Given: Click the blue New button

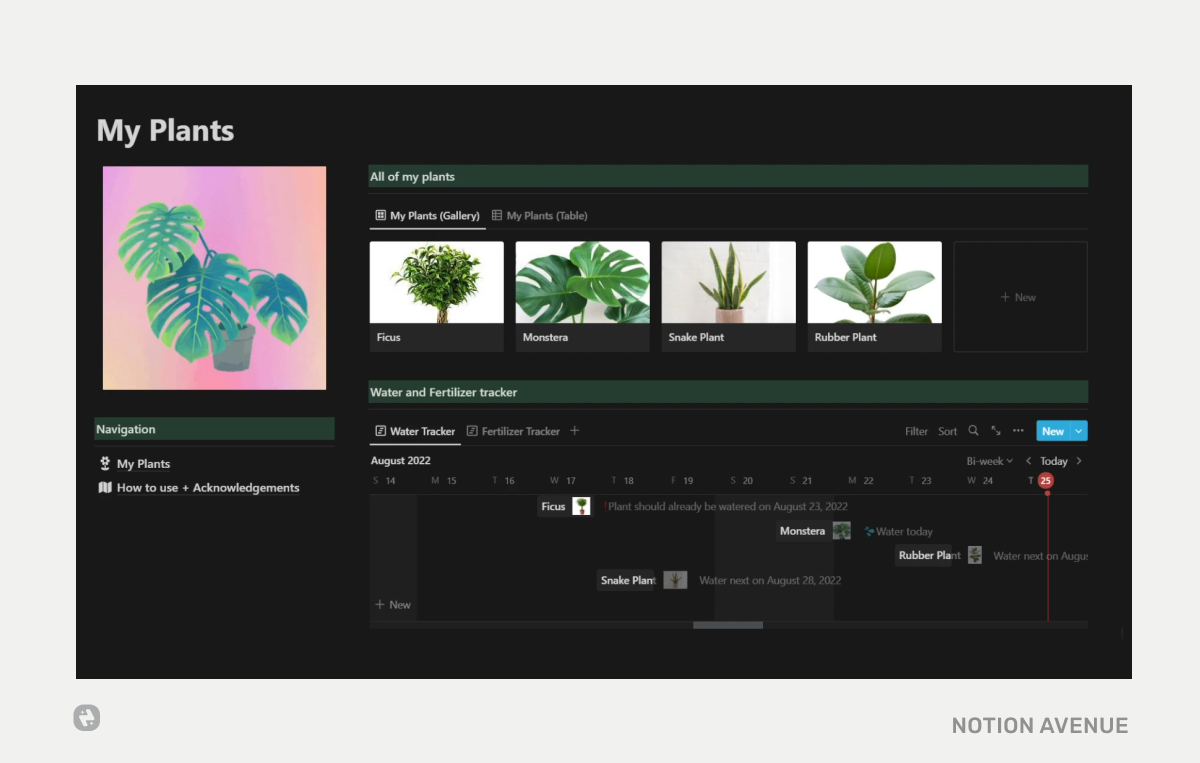Looking at the screenshot, I should click(x=1054, y=430).
